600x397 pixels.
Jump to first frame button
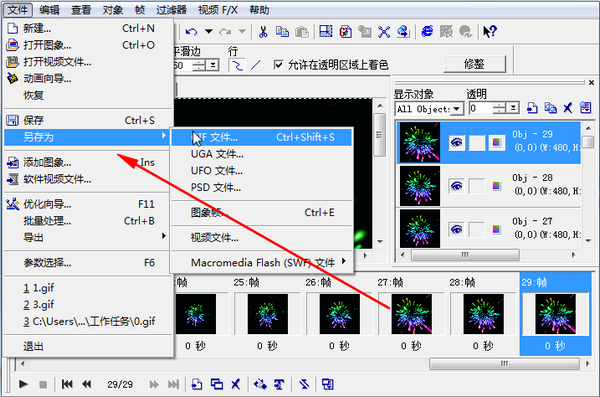click(67, 384)
